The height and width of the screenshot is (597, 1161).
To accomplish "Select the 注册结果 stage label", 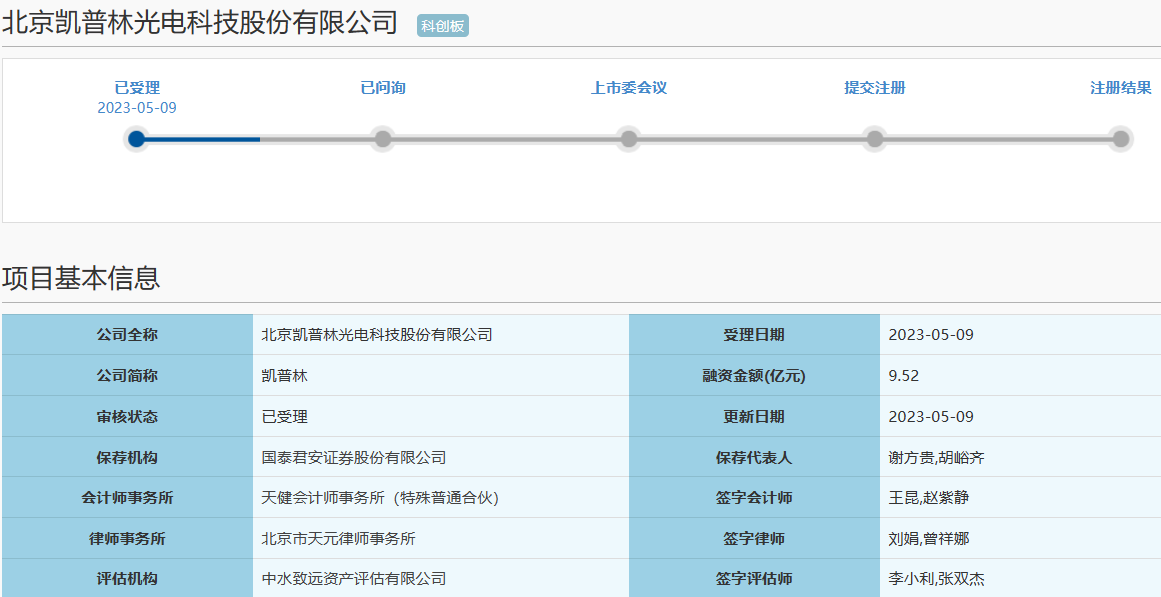I will coord(1120,87).
